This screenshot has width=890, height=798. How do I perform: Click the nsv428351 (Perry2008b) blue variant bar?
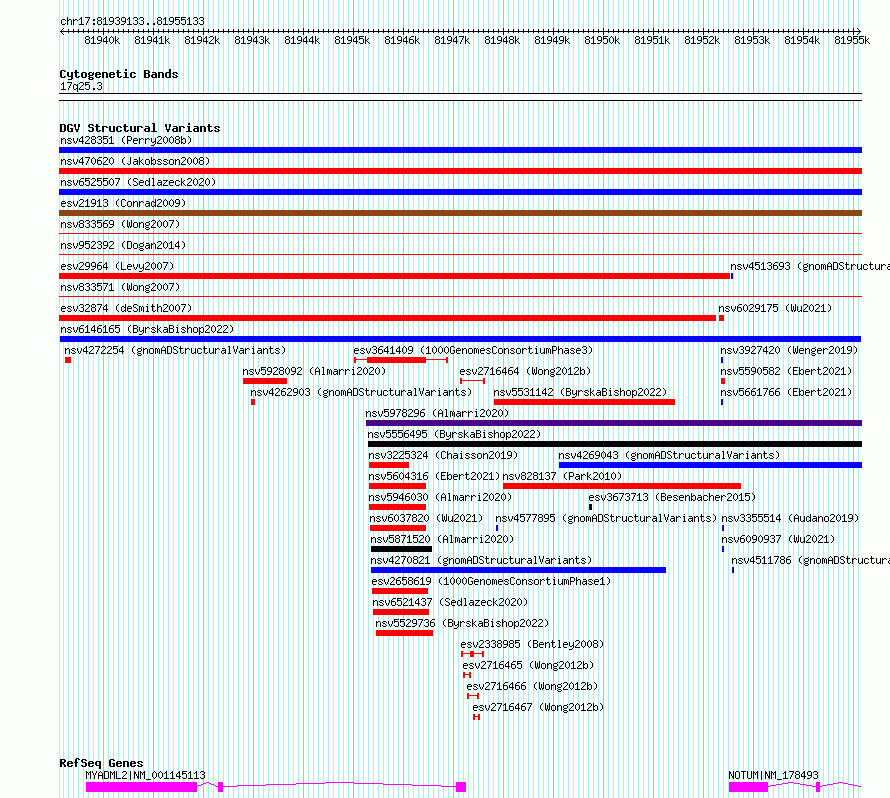[x=460, y=150]
